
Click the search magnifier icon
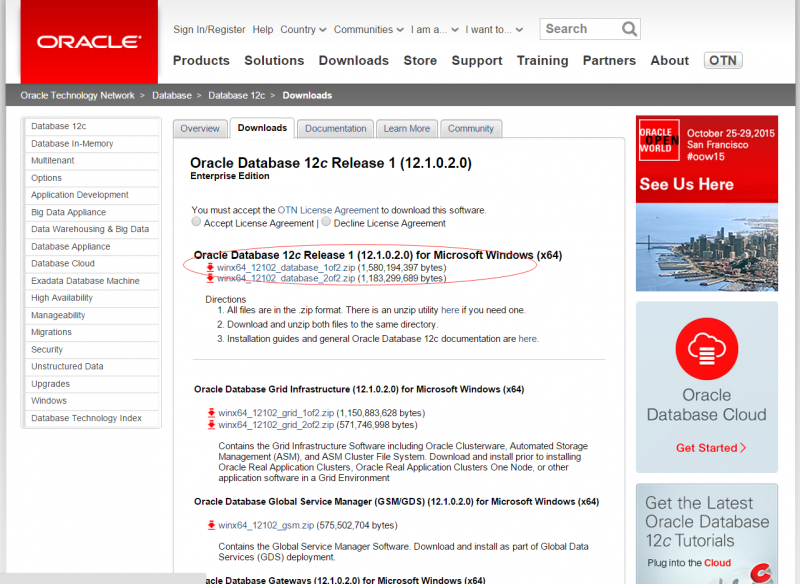(x=629, y=29)
